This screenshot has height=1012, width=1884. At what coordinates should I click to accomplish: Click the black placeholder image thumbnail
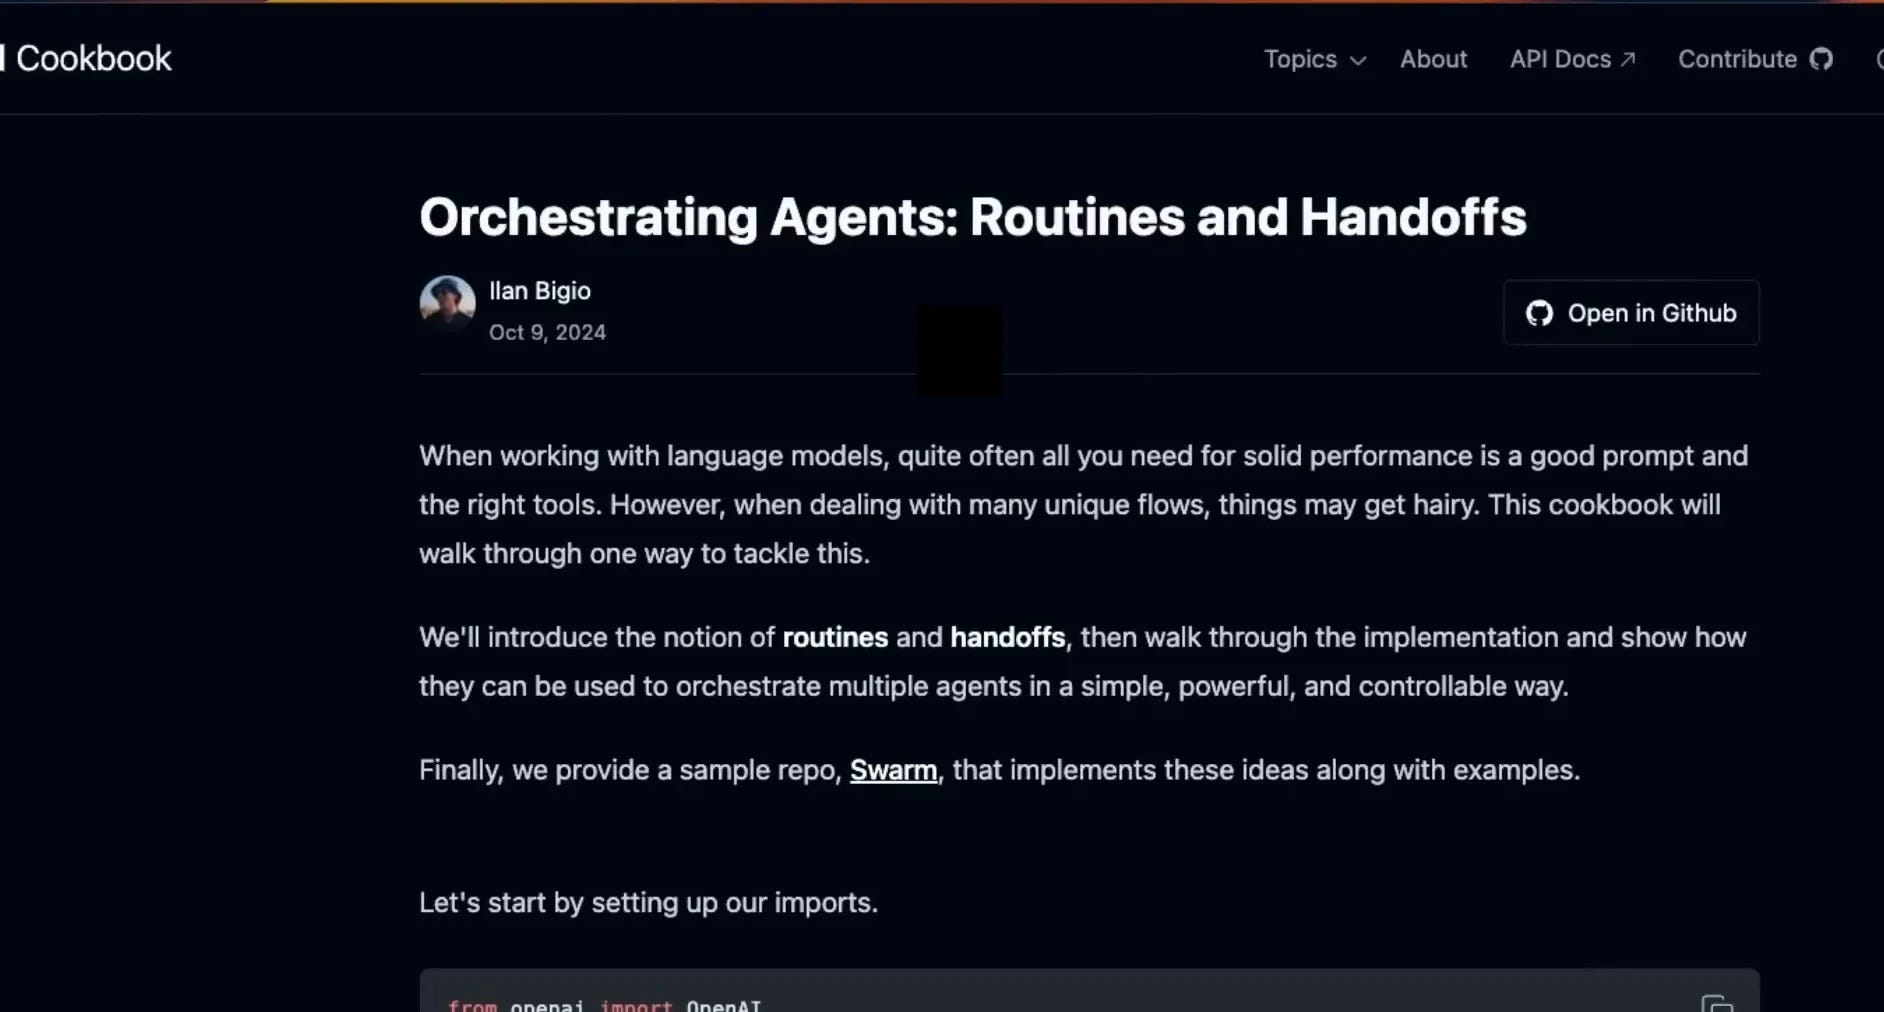coord(958,350)
